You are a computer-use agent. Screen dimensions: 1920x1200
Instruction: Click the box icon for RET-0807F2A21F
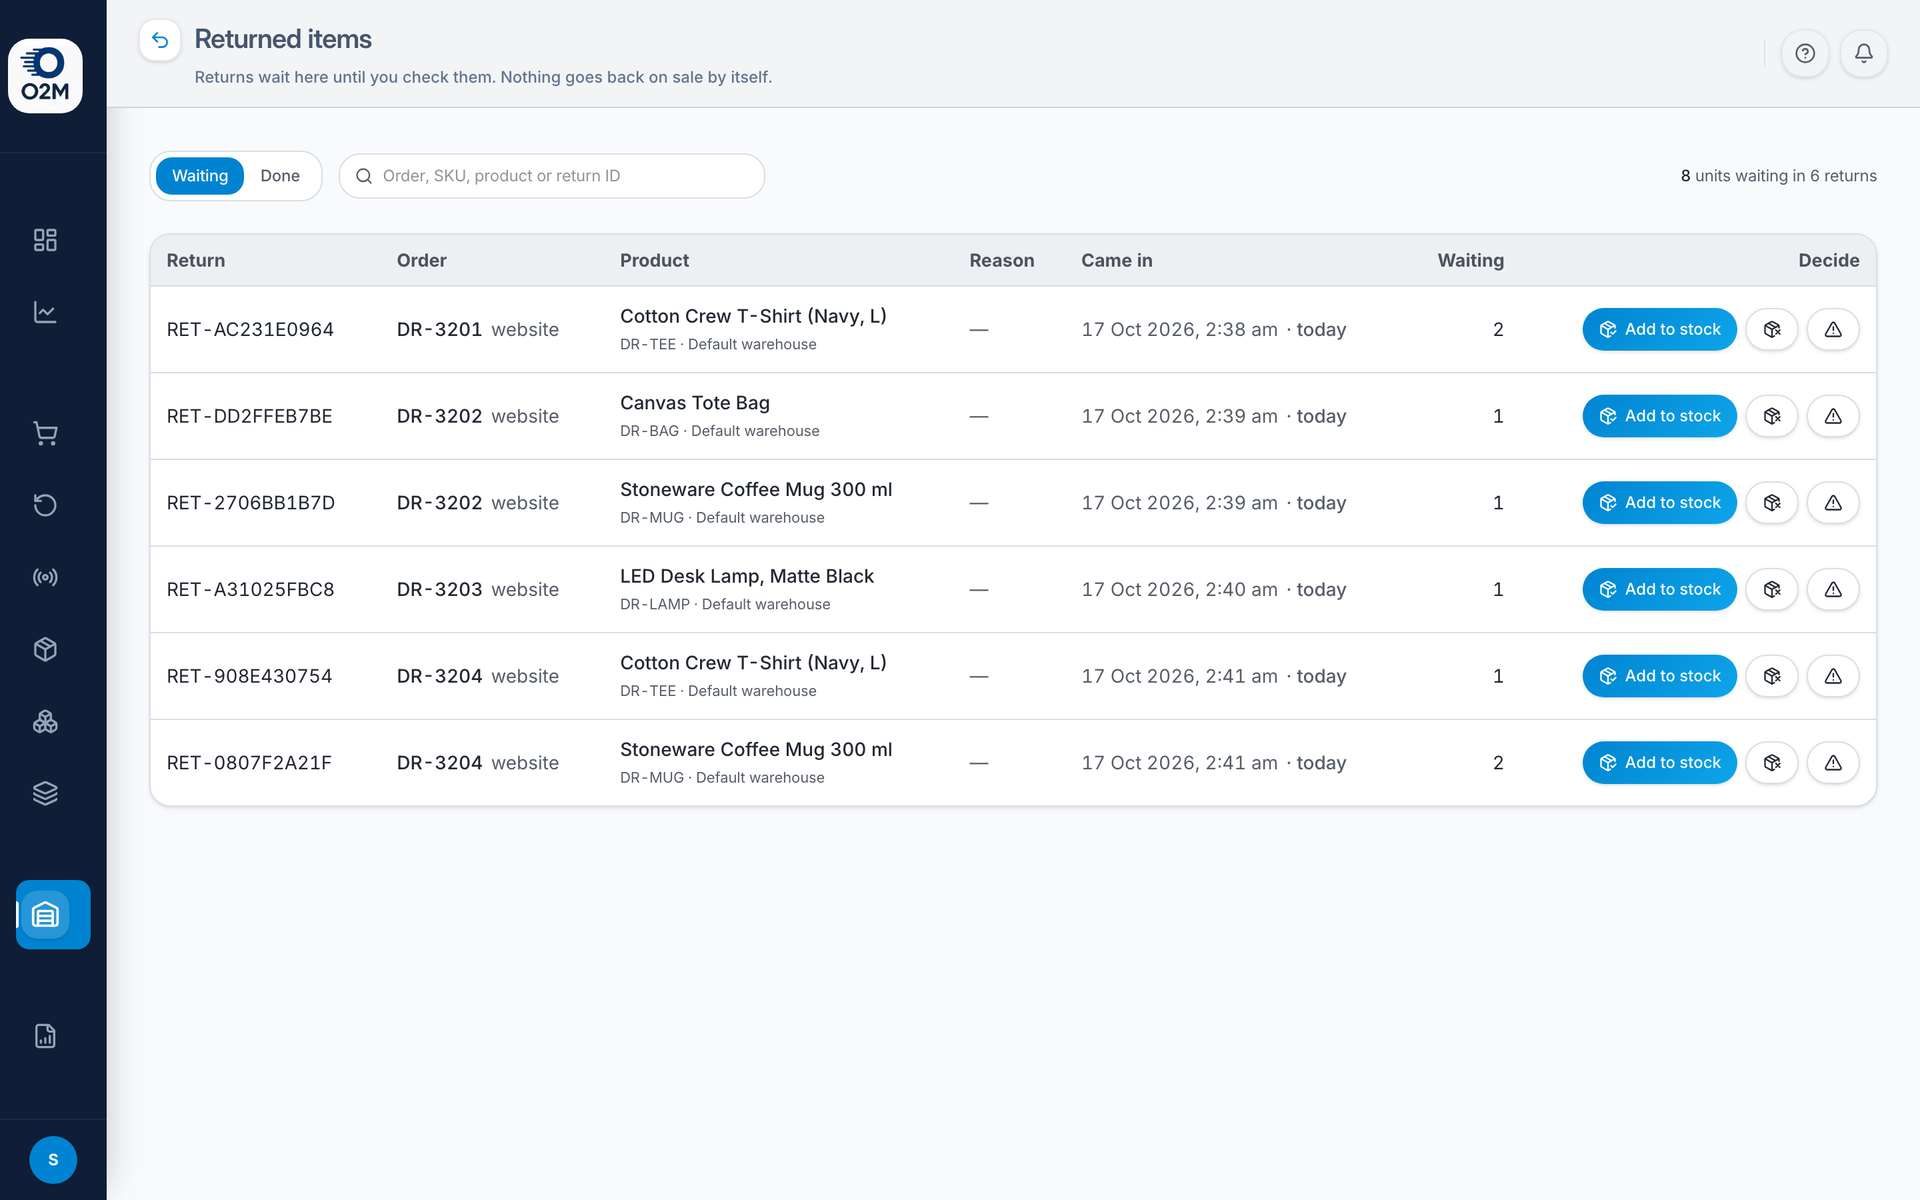(1772, 763)
